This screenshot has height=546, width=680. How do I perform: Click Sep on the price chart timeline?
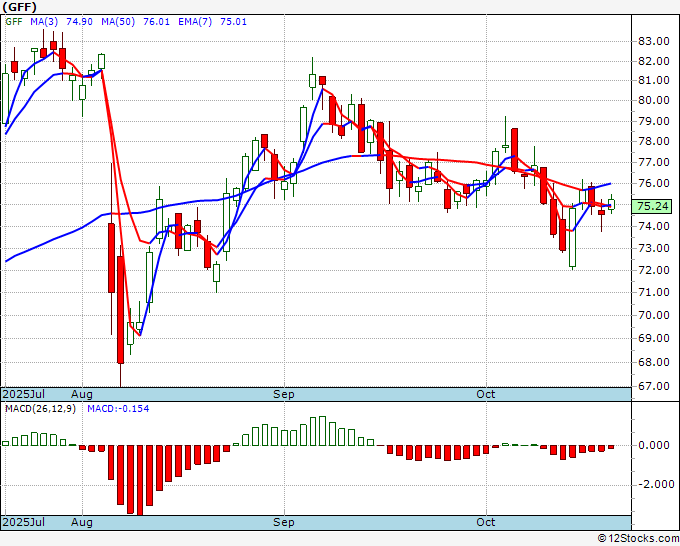click(284, 394)
